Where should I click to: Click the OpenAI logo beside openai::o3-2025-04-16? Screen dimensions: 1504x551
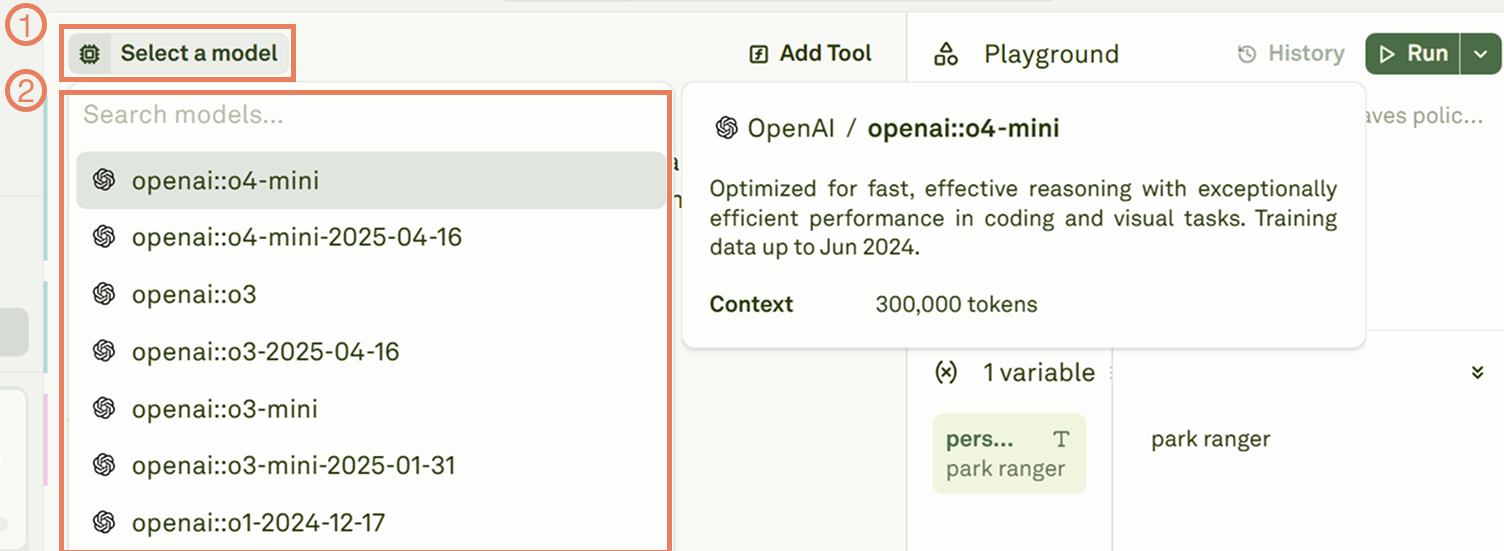104,351
